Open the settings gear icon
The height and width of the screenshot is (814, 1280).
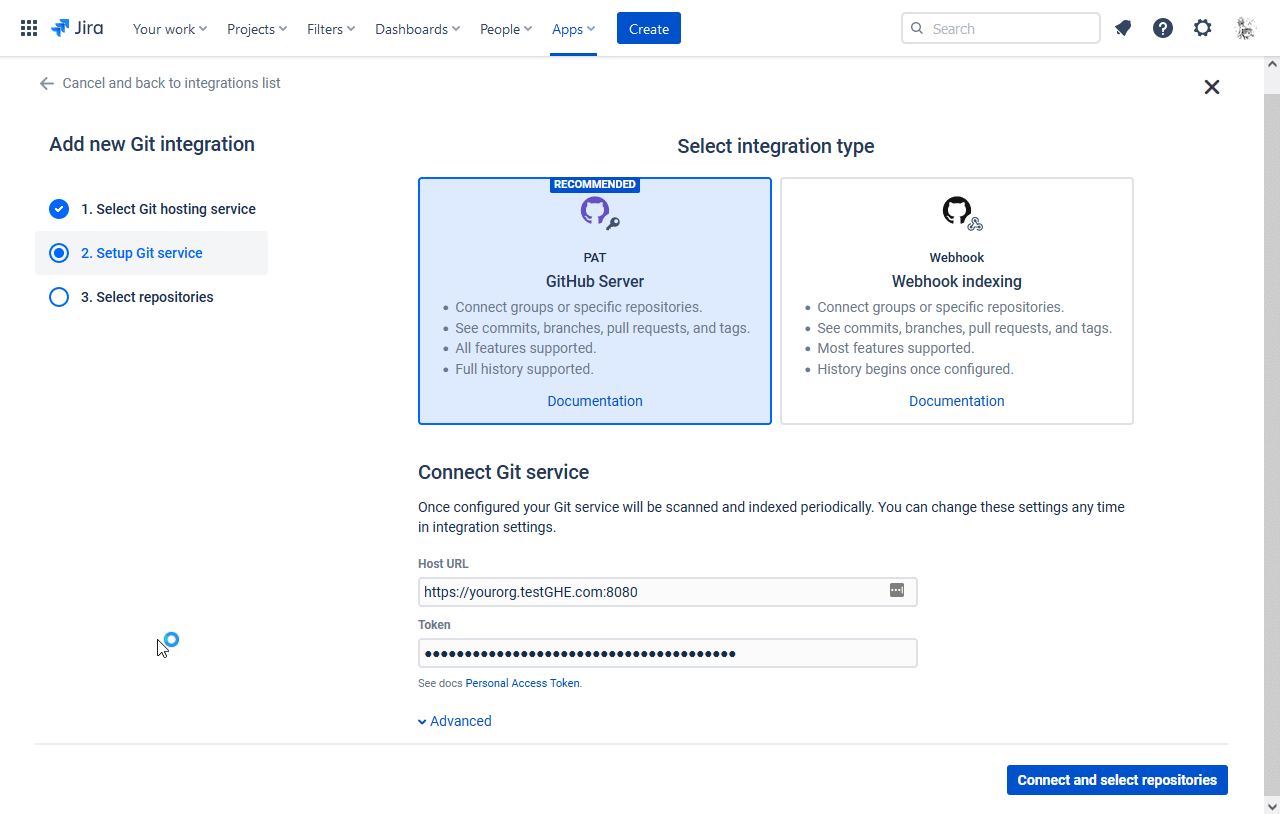pyautogui.click(x=1203, y=28)
